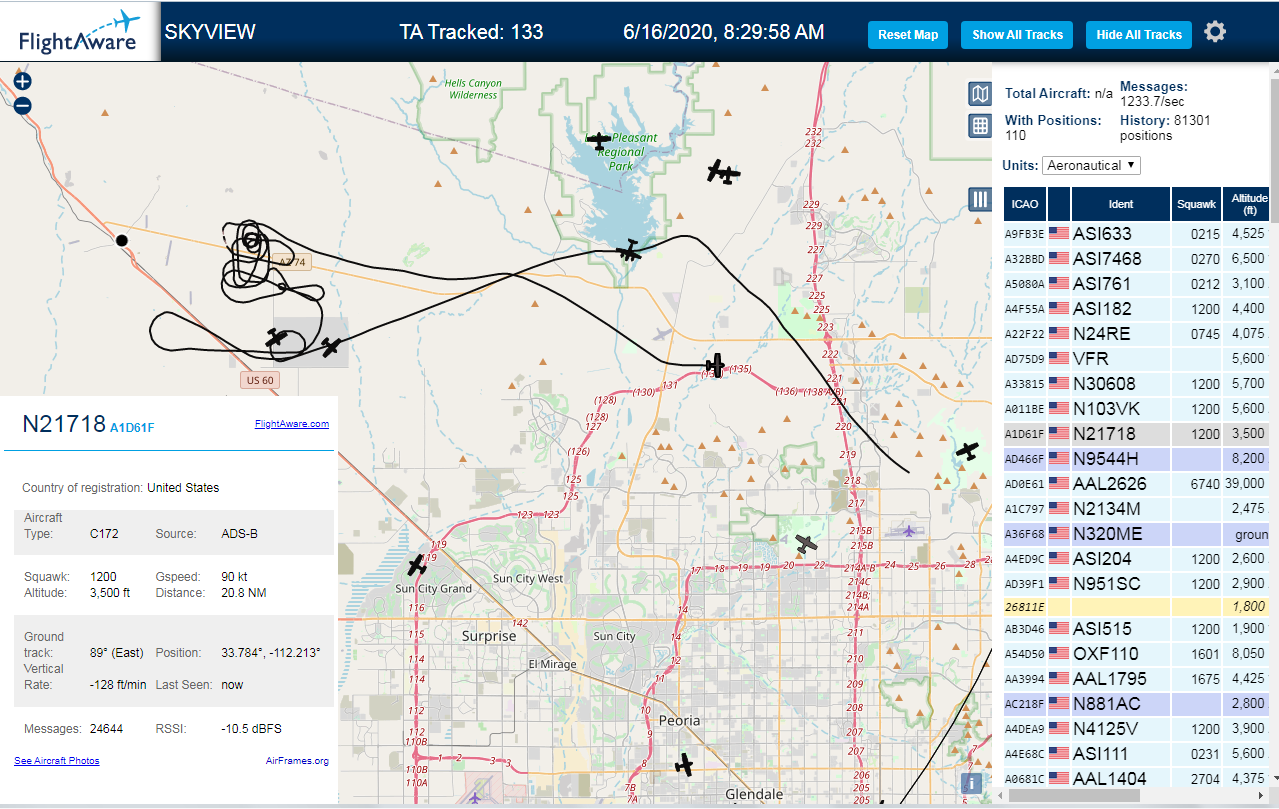Select the gray aircraft icon near exit 20
Viewport: 1279px width, 809px height.
[x=806, y=544]
